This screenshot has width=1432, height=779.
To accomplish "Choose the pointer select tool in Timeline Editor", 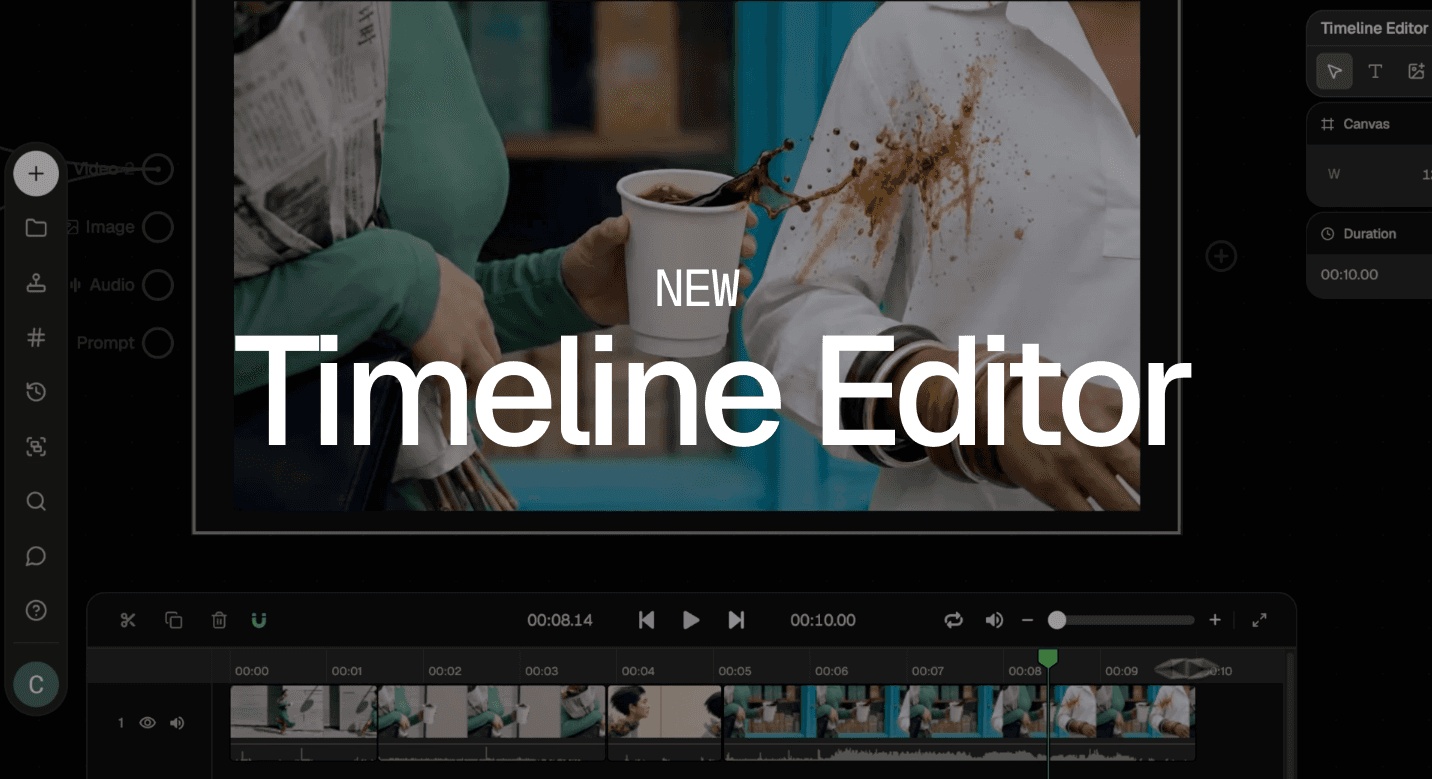I will tap(1334, 71).
